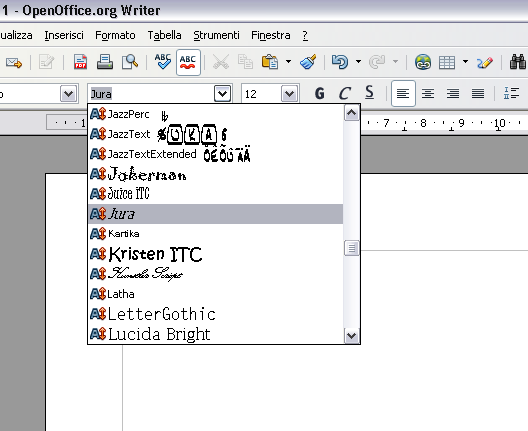Click the cut scissors icon
The height and width of the screenshot is (431, 528).
(x=221, y=62)
